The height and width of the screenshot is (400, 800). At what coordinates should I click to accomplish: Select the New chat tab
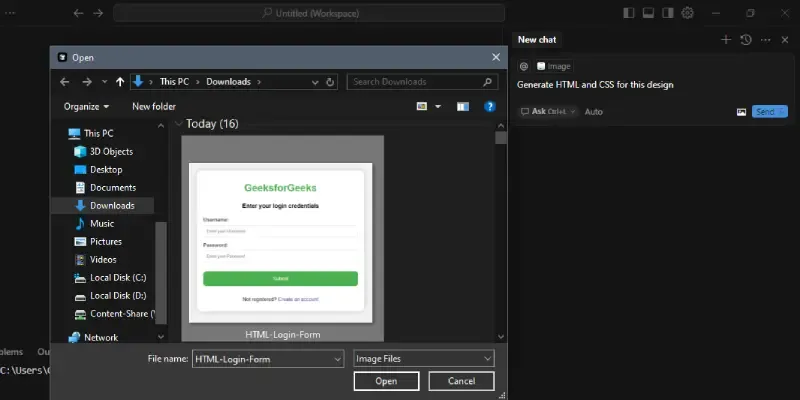[537, 40]
